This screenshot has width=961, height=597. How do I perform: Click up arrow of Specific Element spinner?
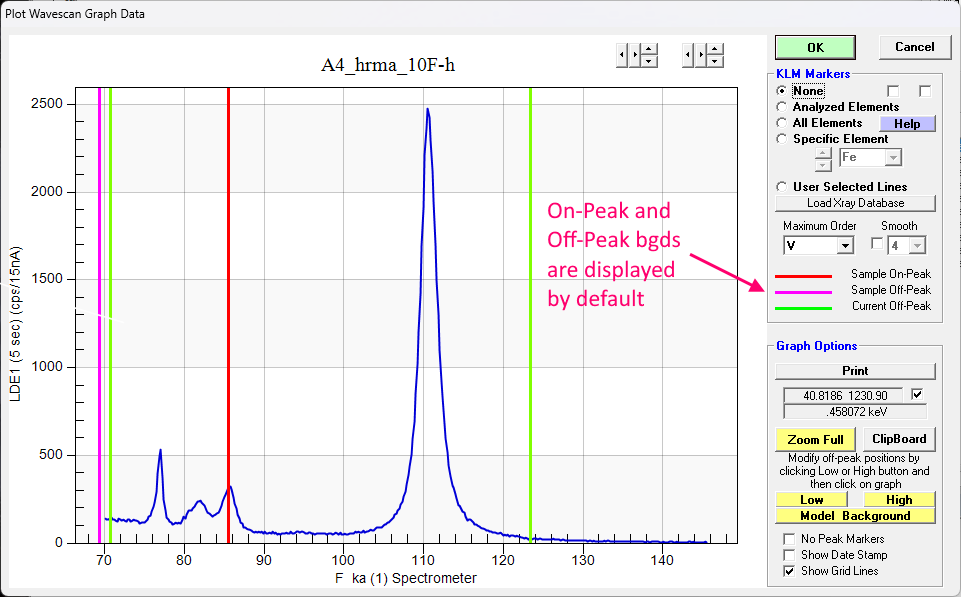click(824, 152)
